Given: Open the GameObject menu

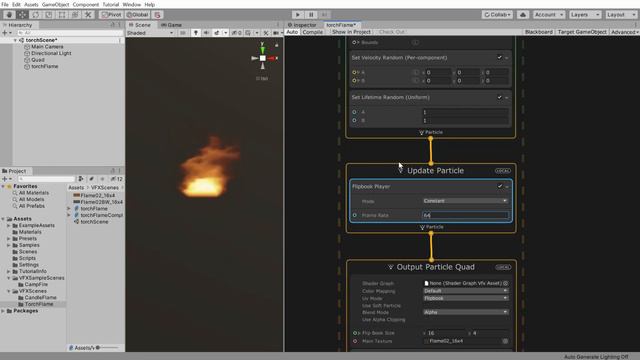Looking at the screenshot, I should click(x=56, y=4).
